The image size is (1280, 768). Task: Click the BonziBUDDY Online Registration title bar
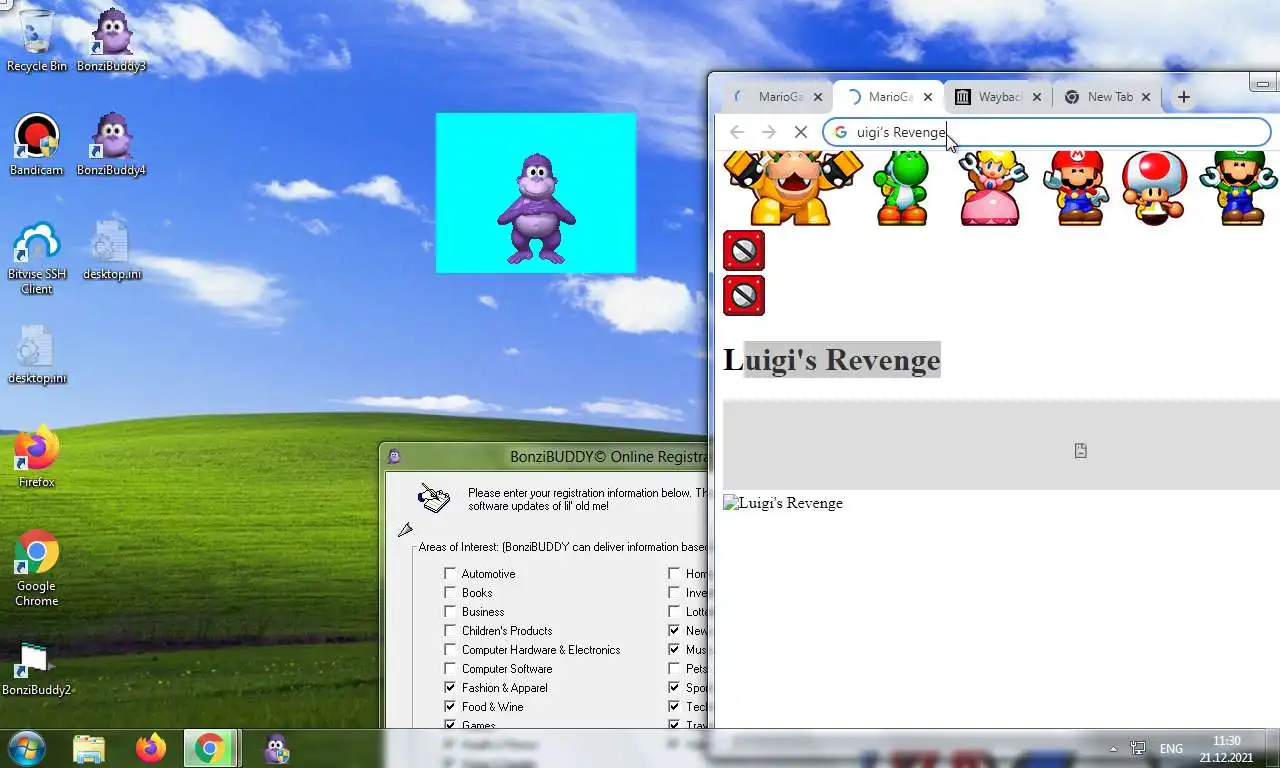pos(546,457)
